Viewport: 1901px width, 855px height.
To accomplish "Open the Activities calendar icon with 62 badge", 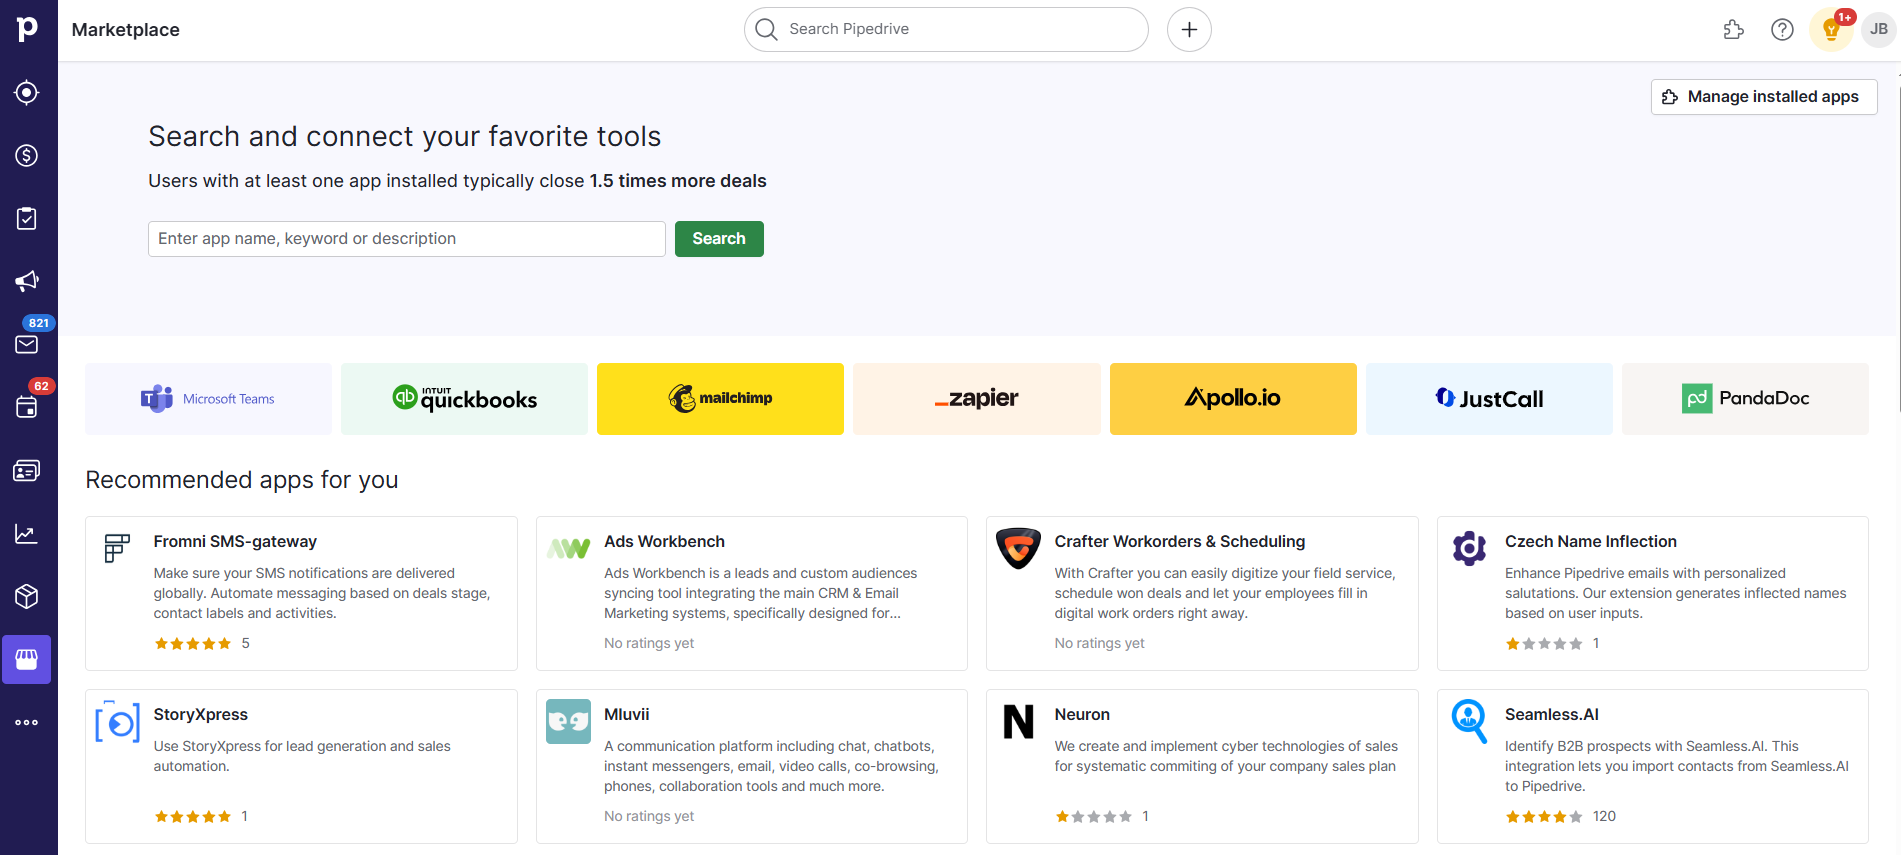I will [27, 407].
